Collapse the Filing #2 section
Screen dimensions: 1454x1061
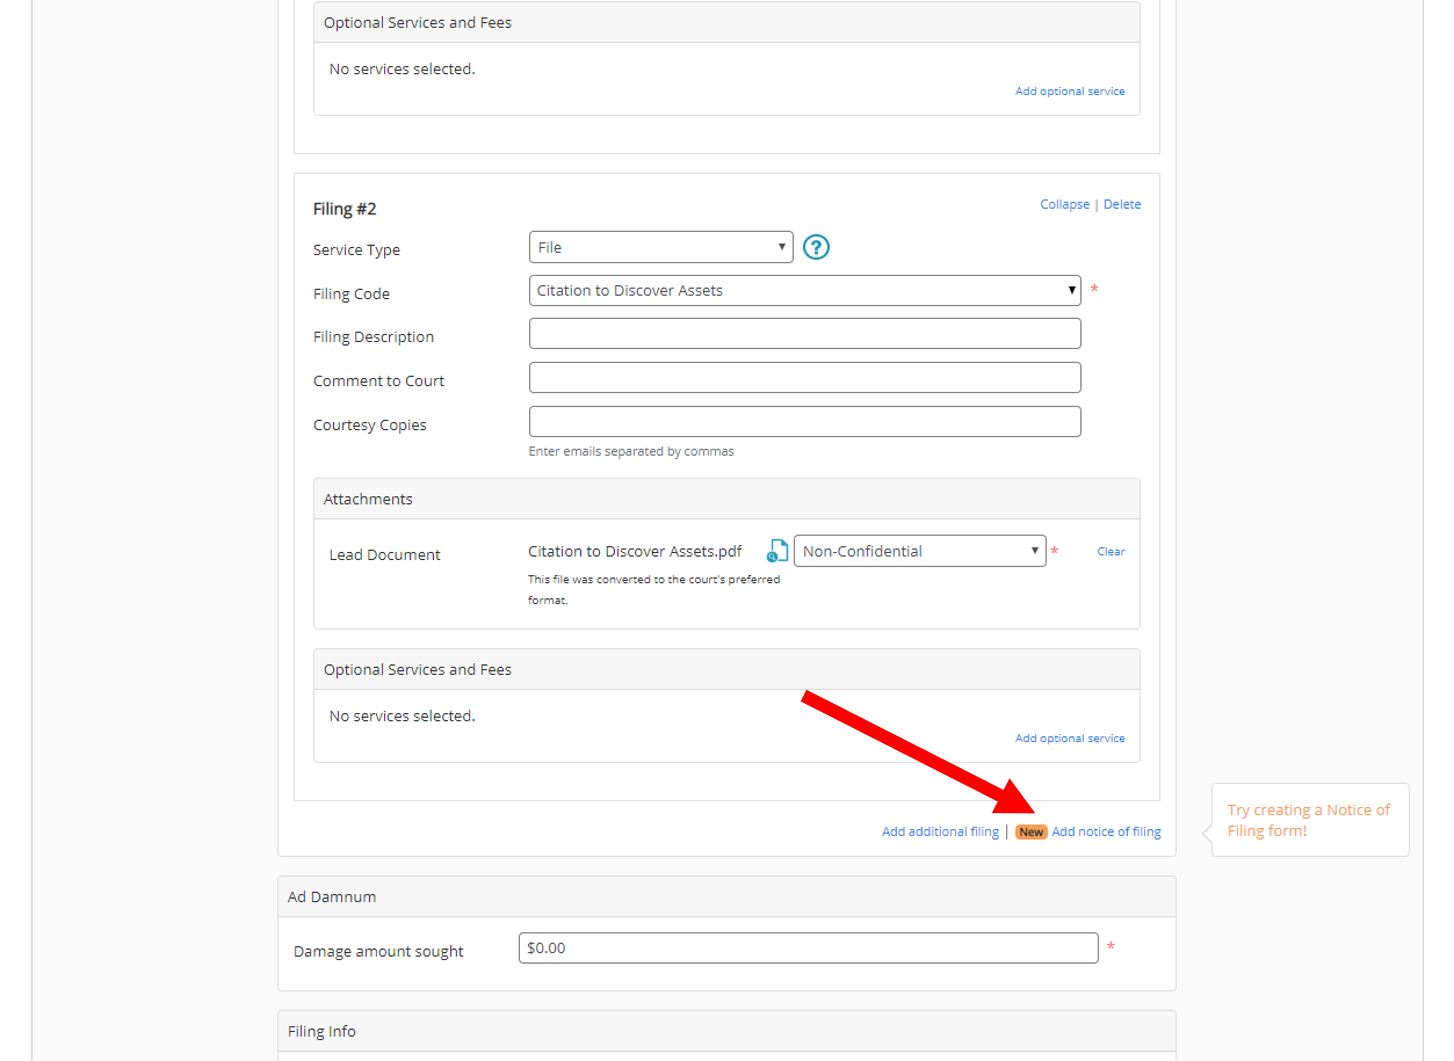1064,204
